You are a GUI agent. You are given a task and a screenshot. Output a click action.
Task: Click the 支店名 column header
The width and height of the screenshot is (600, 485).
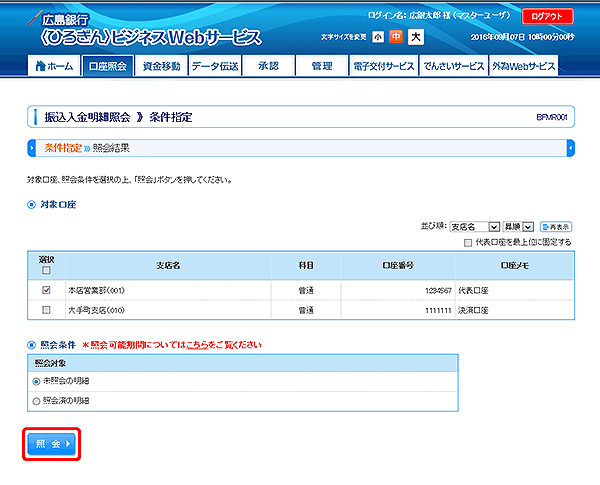[x=168, y=265]
